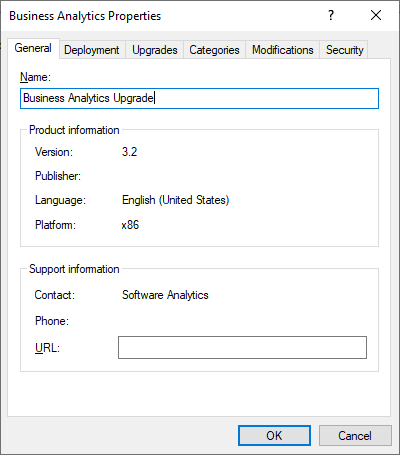Click the question mark help button

coord(331,15)
